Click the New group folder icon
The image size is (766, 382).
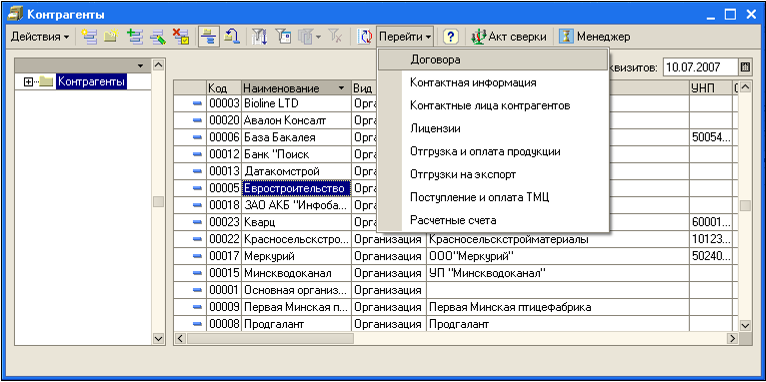point(111,37)
